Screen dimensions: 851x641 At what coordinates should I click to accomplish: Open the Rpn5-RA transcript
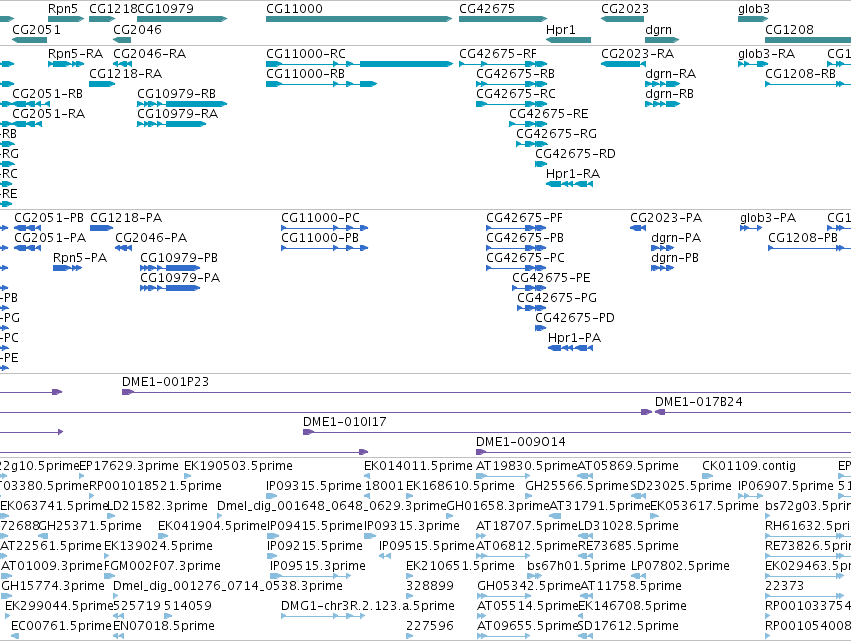(x=66, y=64)
